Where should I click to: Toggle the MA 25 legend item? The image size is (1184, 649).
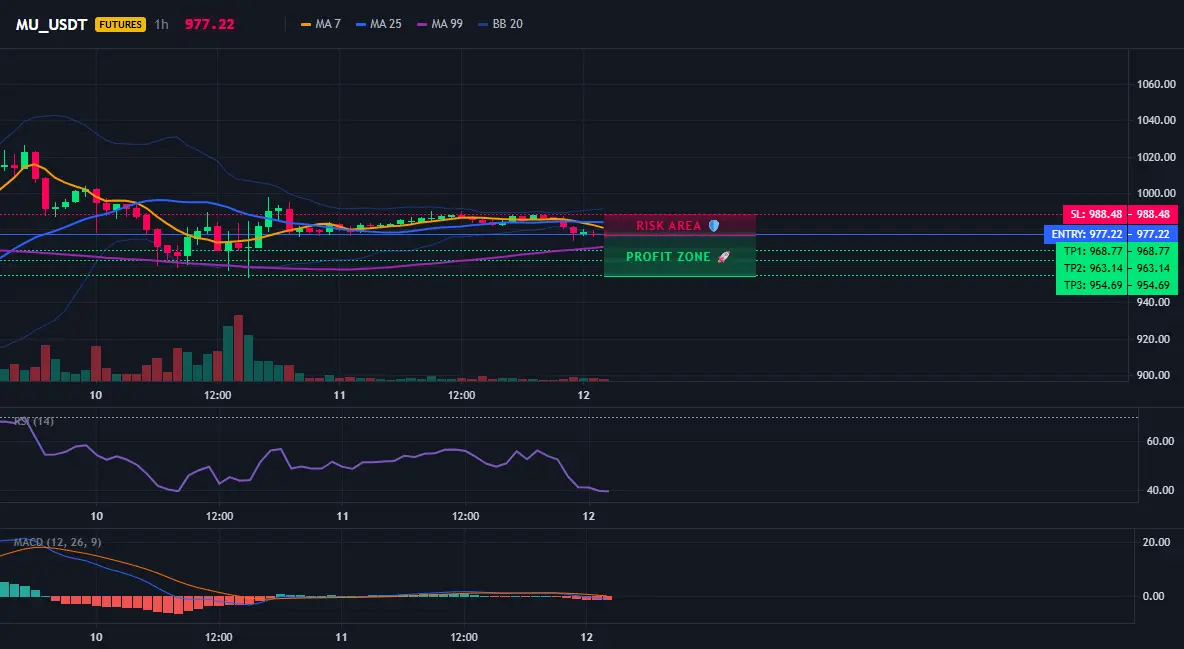click(x=379, y=24)
